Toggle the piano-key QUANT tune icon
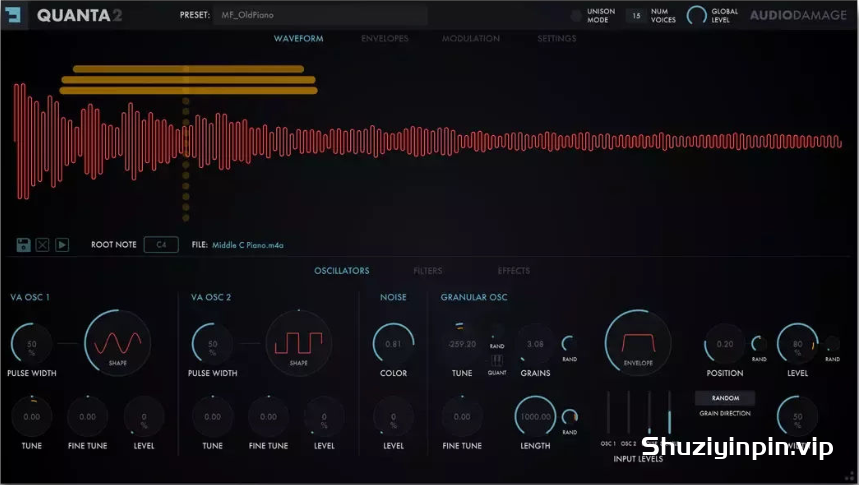 [497, 361]
